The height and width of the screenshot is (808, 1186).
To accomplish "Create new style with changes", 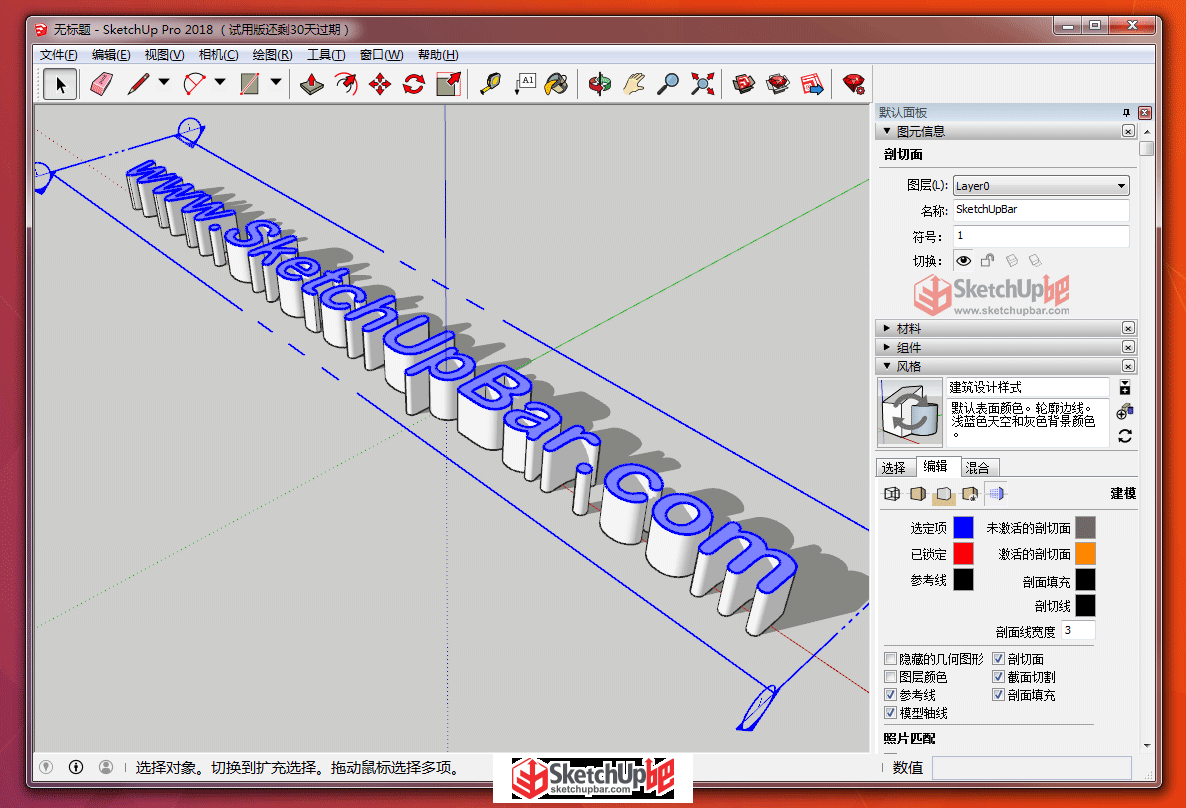I will point(1125,411).
